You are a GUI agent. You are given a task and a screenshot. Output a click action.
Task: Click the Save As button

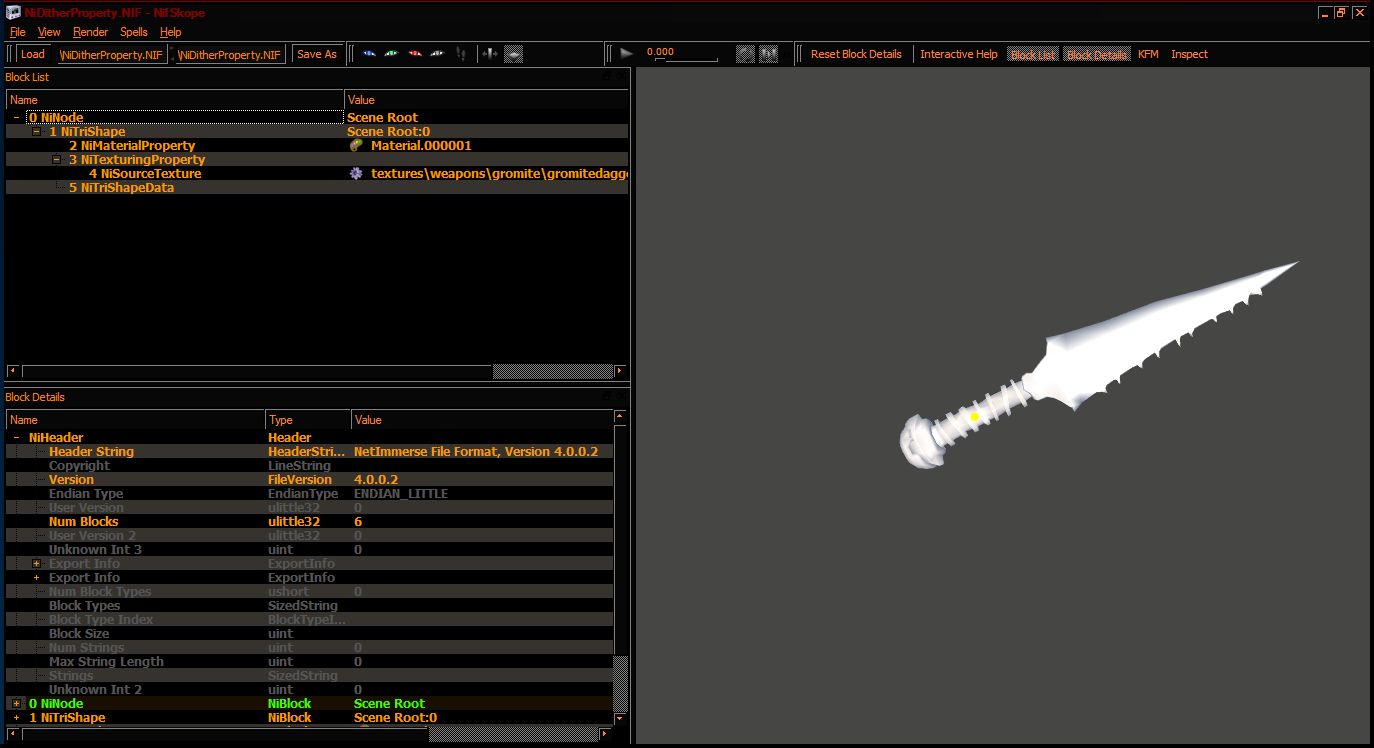click(317, 54)
